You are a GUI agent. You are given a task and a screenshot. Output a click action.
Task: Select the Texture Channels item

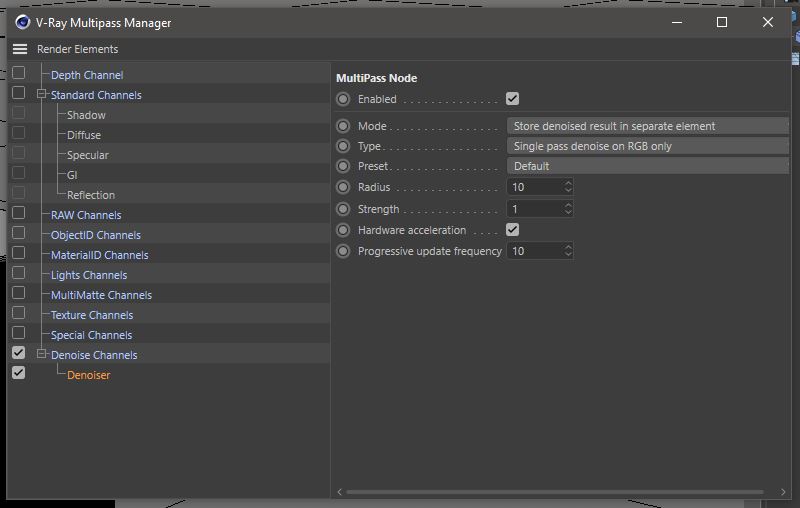coord(92,315)
